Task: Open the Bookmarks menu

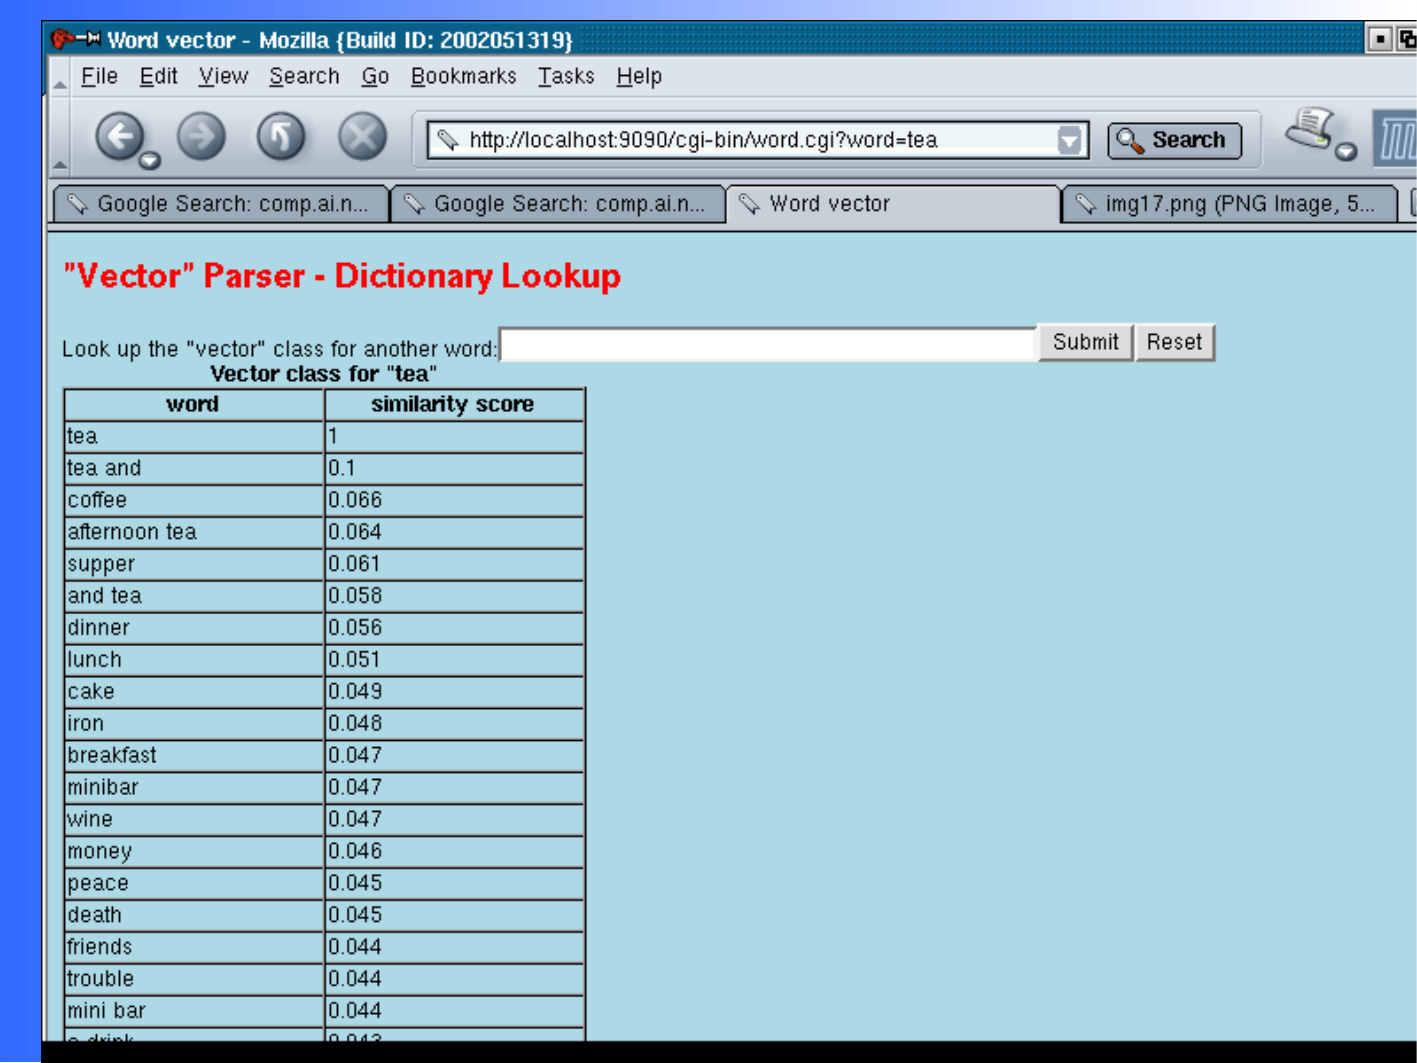Action: [463, 76]
